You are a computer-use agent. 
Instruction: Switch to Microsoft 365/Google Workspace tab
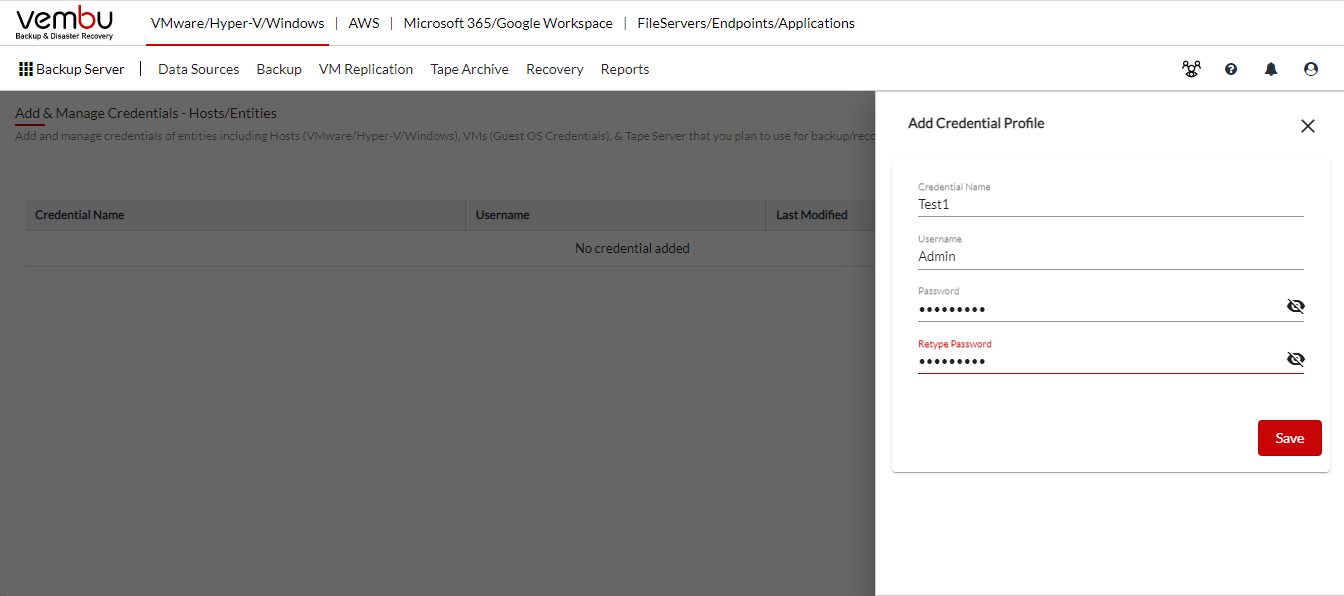click(x=508, y=23)
